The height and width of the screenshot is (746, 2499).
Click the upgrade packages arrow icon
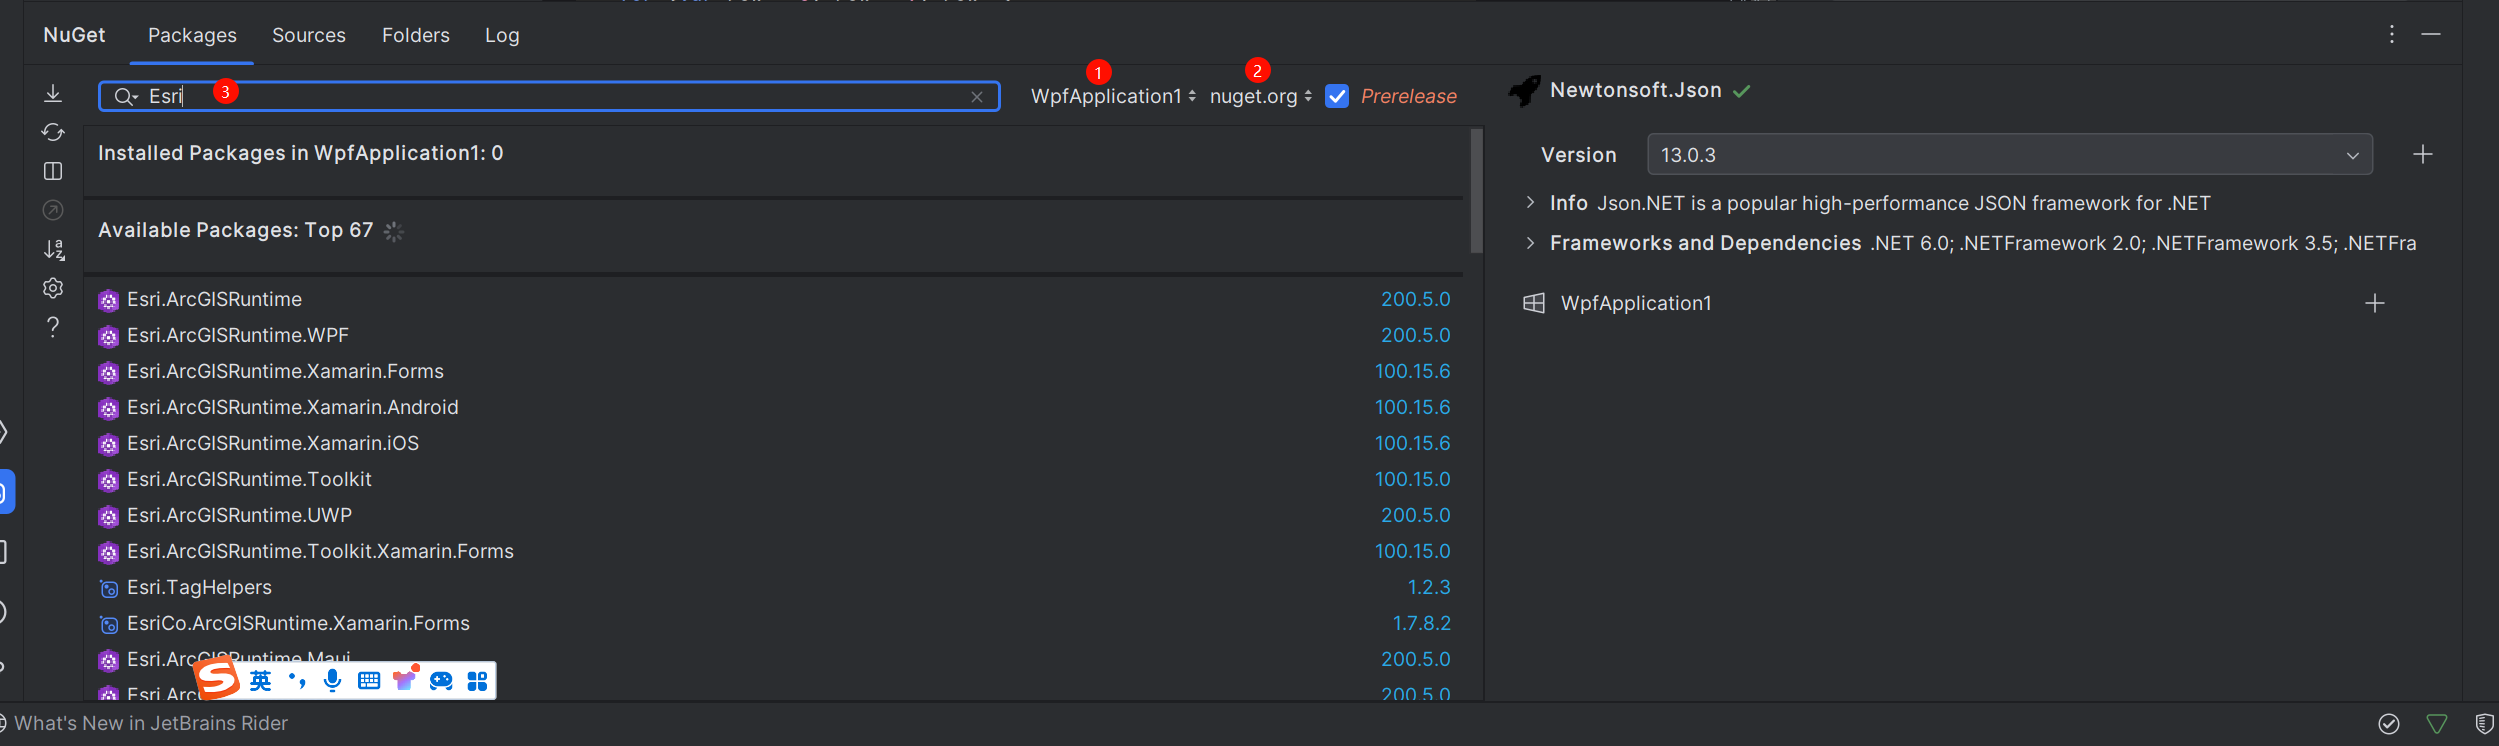coord(53,210)
